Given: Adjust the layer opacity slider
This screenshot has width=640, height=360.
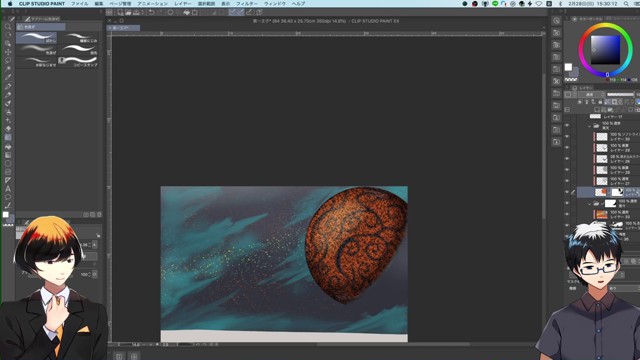Looking at the screenshot, I should [620, 94].
